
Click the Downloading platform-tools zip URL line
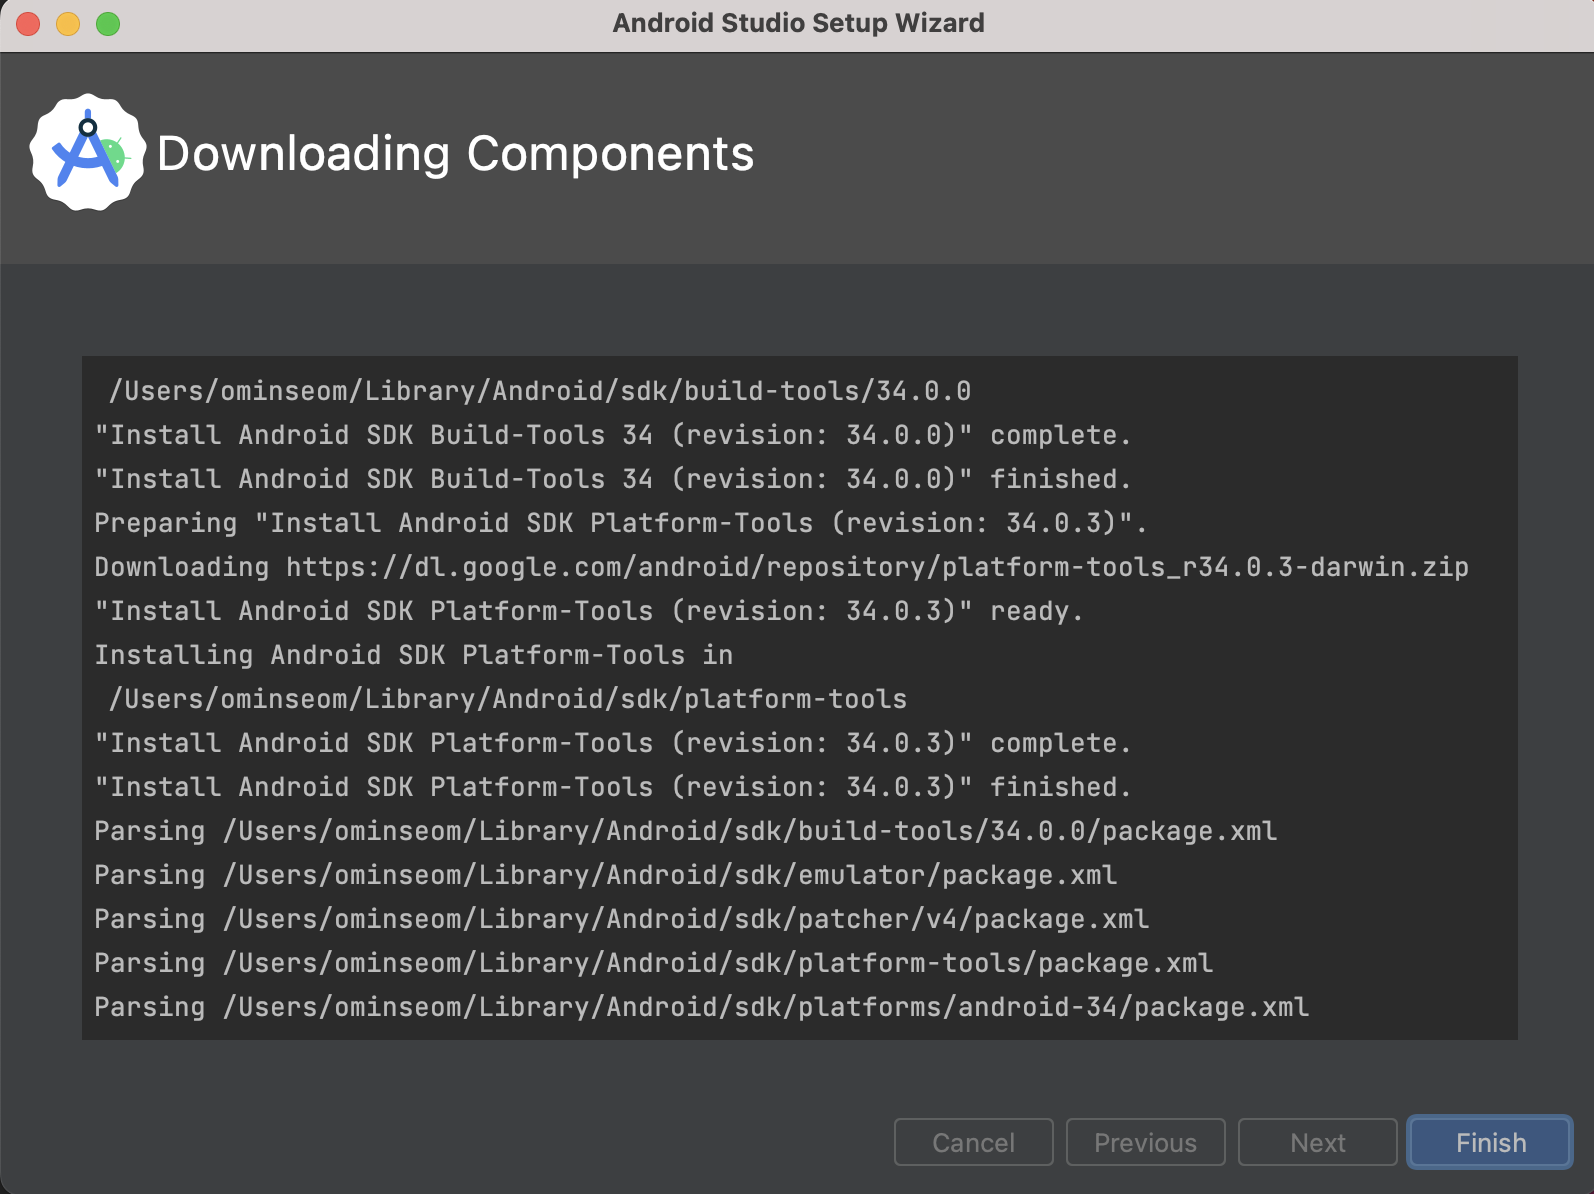pos(781,567)
